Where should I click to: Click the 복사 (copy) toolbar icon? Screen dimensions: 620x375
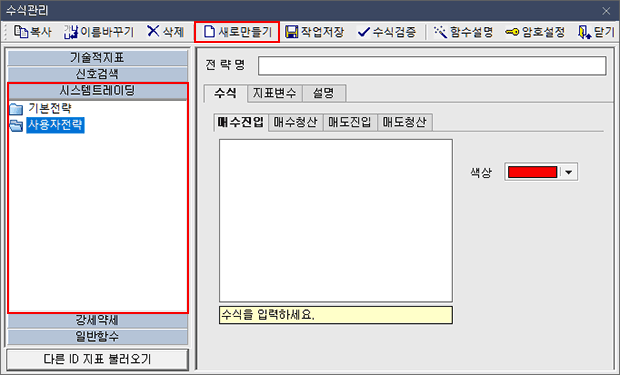click(x=21, y=32)
